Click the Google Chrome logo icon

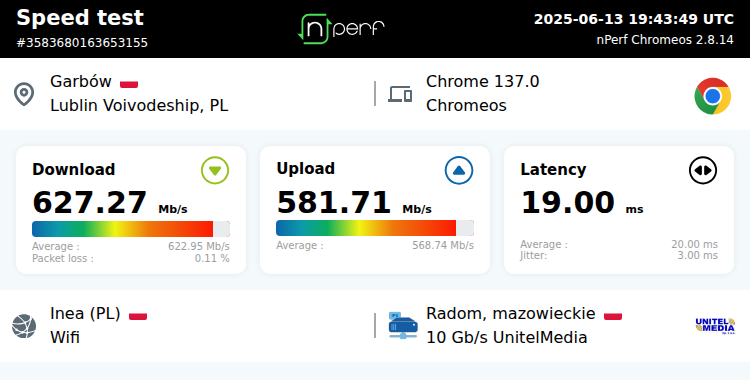coord(713,96)
